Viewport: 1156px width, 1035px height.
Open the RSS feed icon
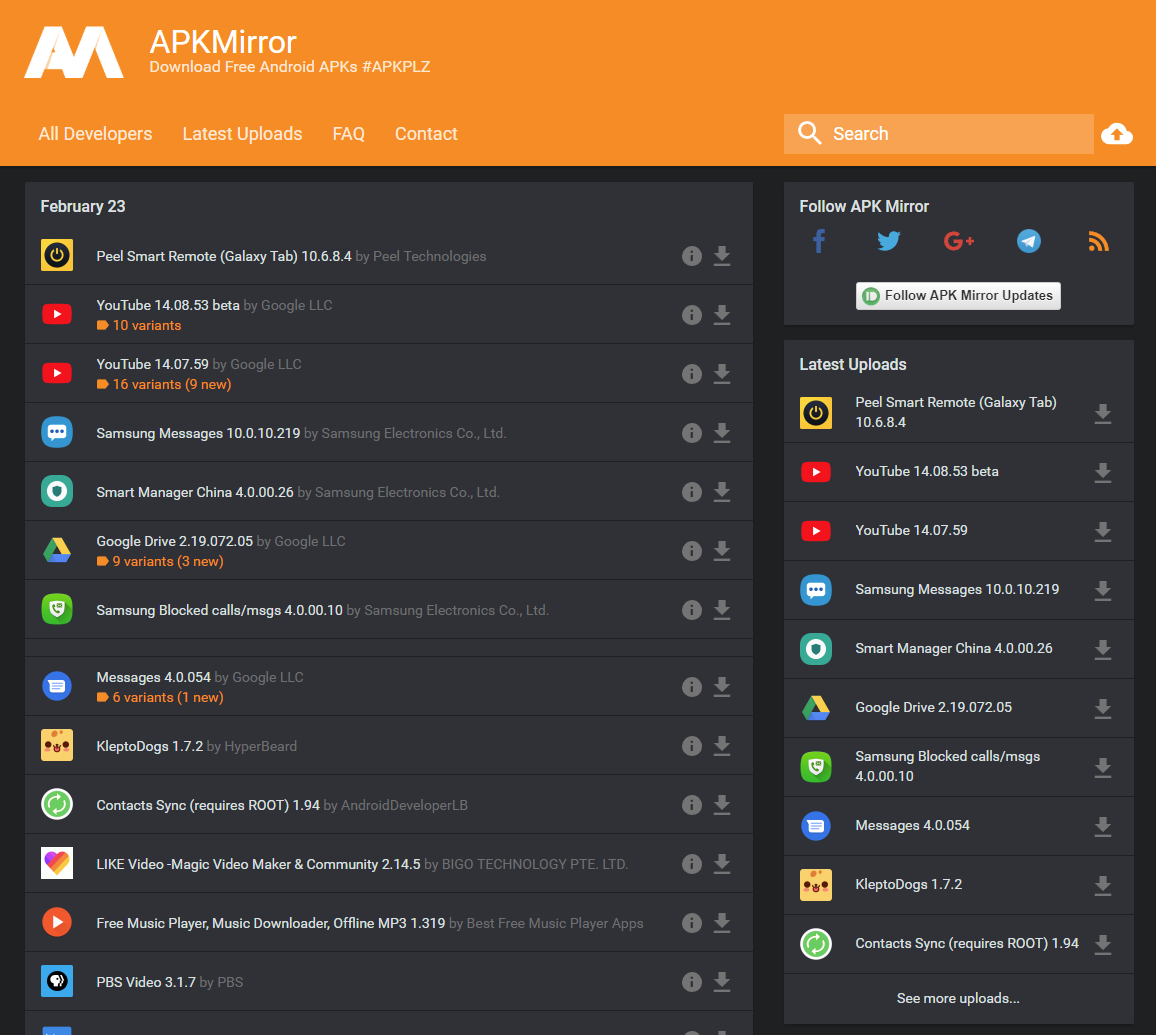[x=1098, y=241]
